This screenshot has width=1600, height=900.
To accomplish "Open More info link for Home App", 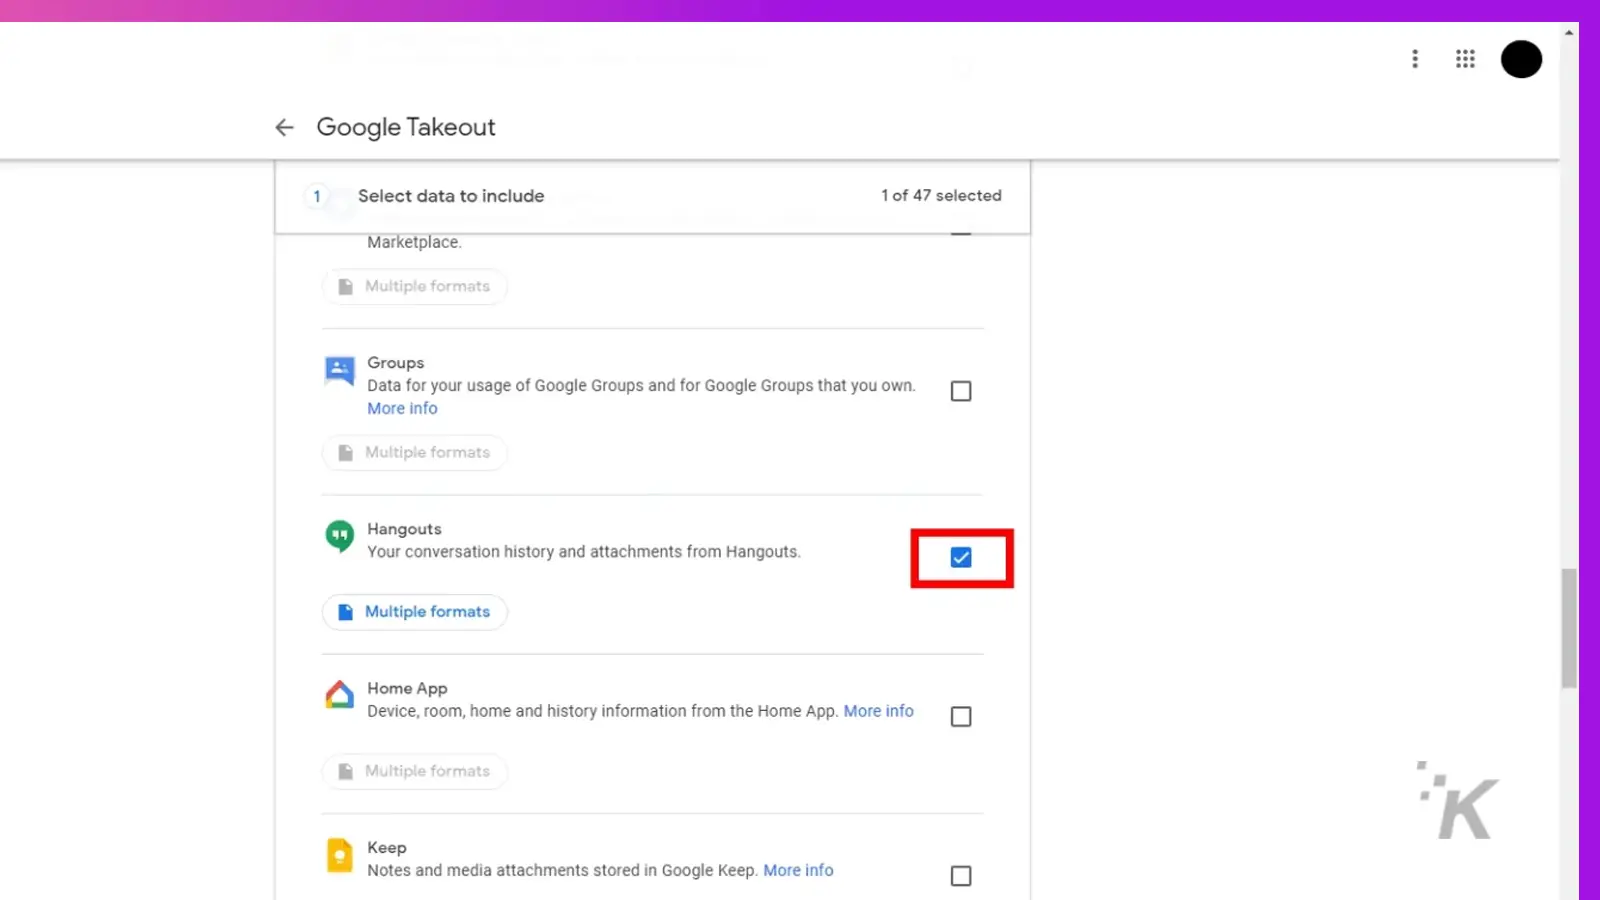I will [x=879, y=711].
